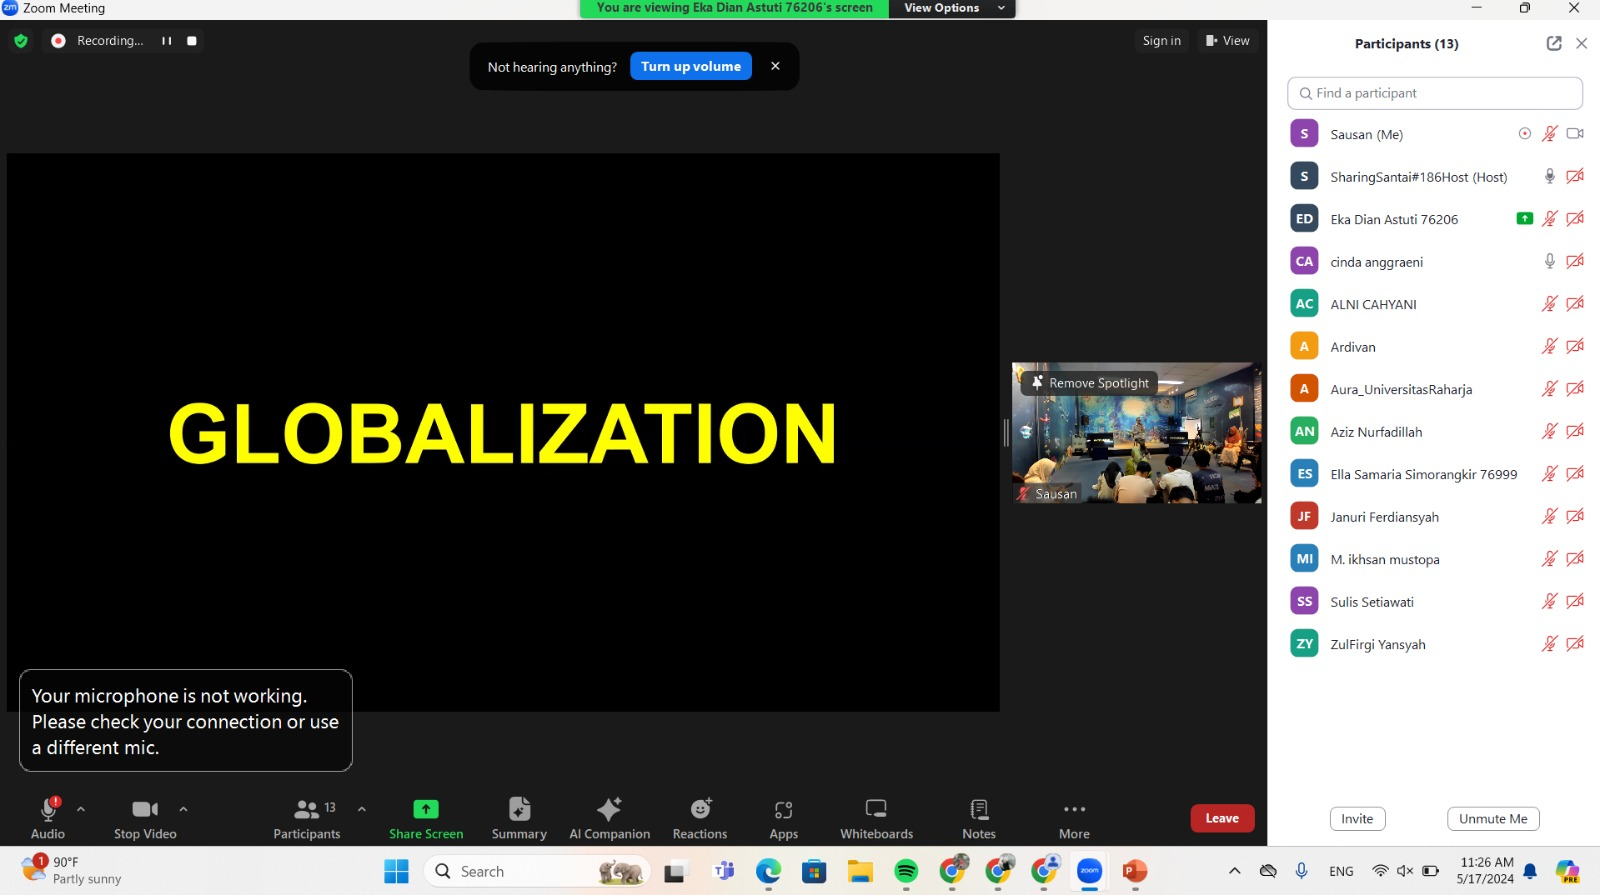Pause the meeting recording
The image size is (1600, 895).
point(167,41)
